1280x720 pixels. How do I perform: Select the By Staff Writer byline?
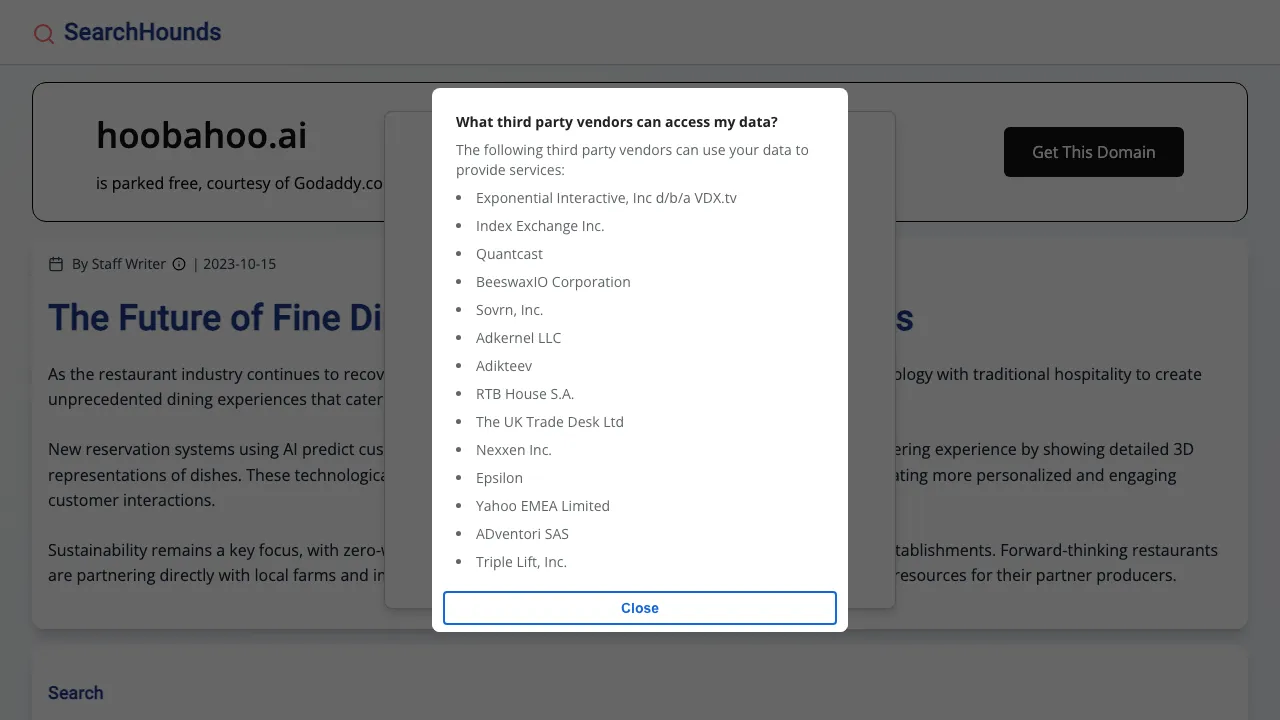119,264
